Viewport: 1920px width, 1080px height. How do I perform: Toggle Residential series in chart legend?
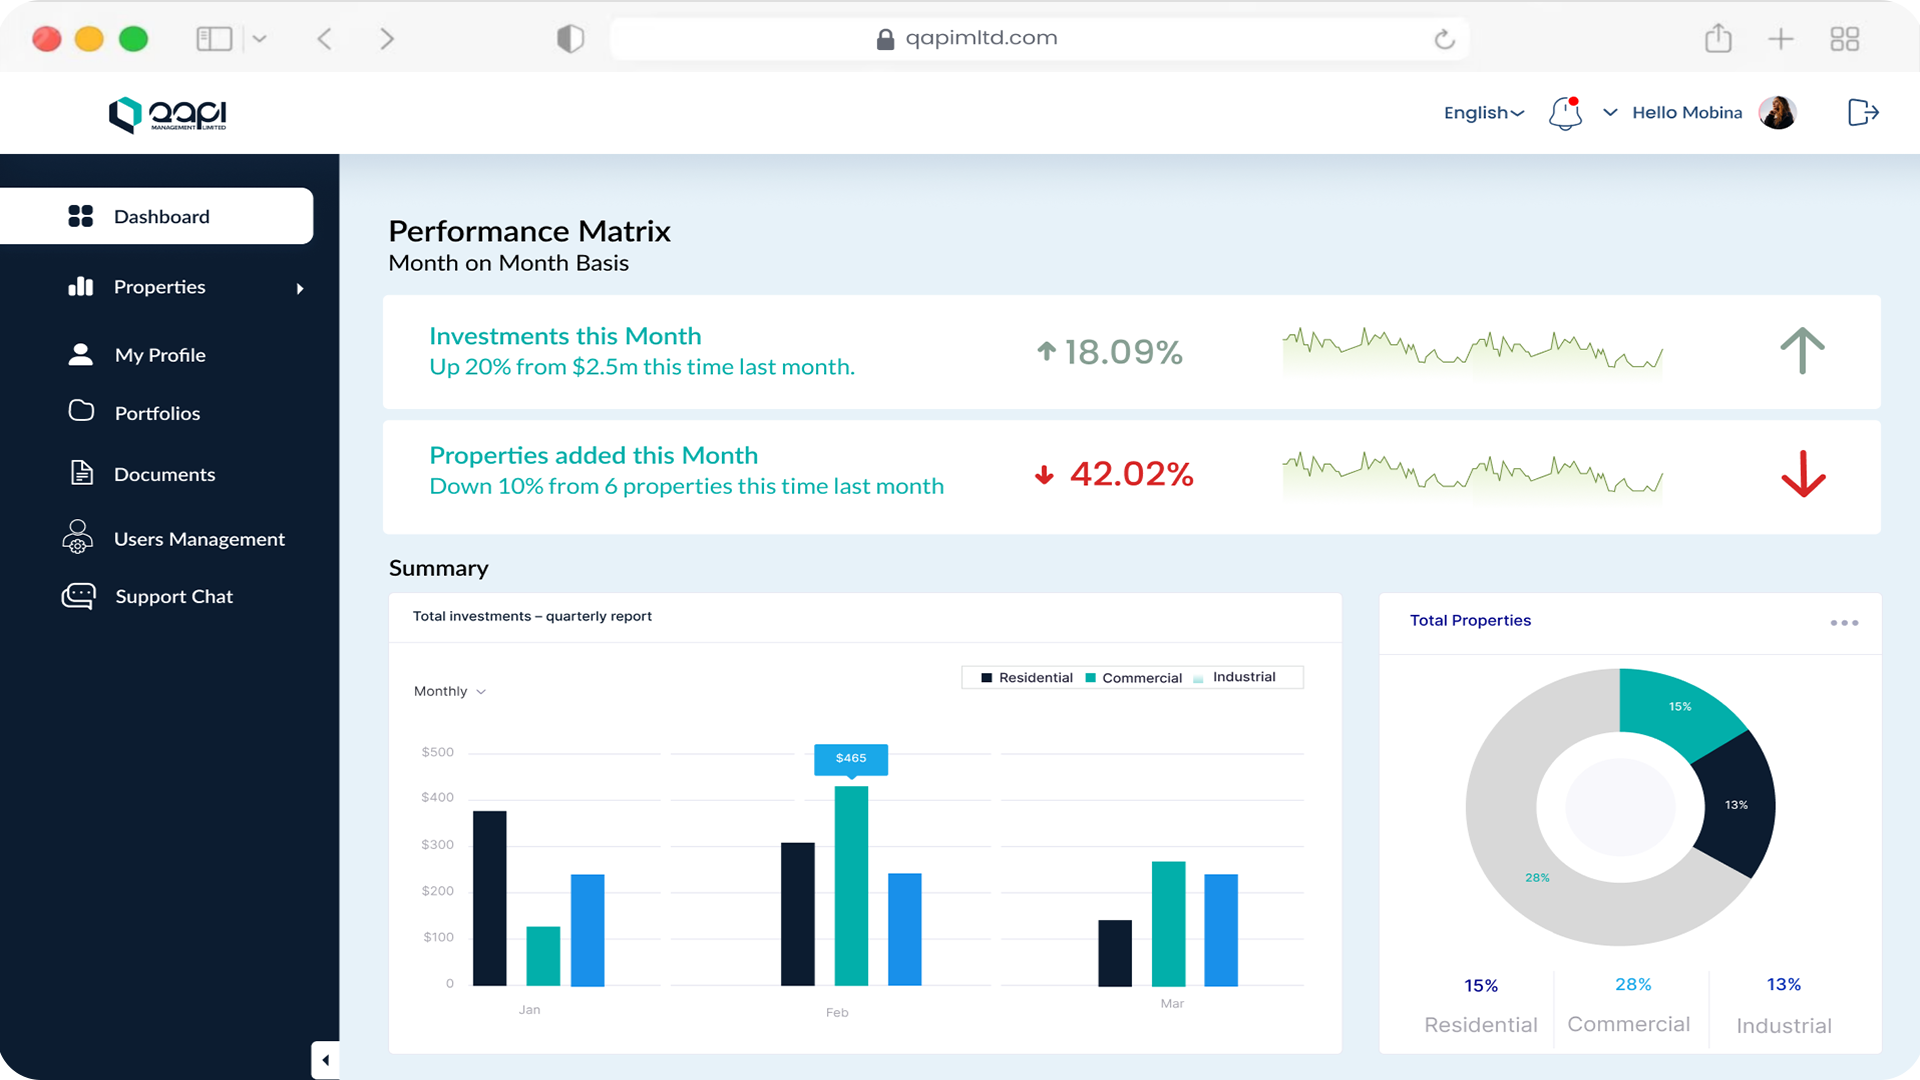(1027, 678)
